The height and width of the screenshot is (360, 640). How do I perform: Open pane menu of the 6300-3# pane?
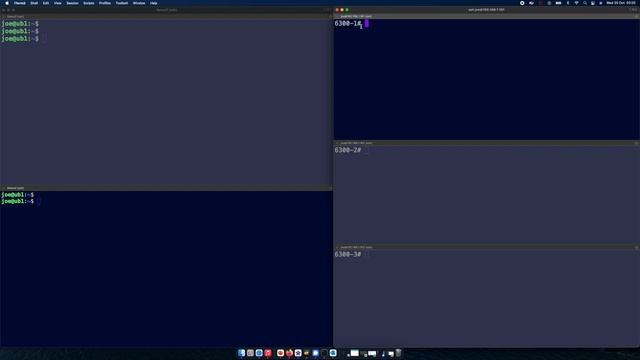[636, 247]
